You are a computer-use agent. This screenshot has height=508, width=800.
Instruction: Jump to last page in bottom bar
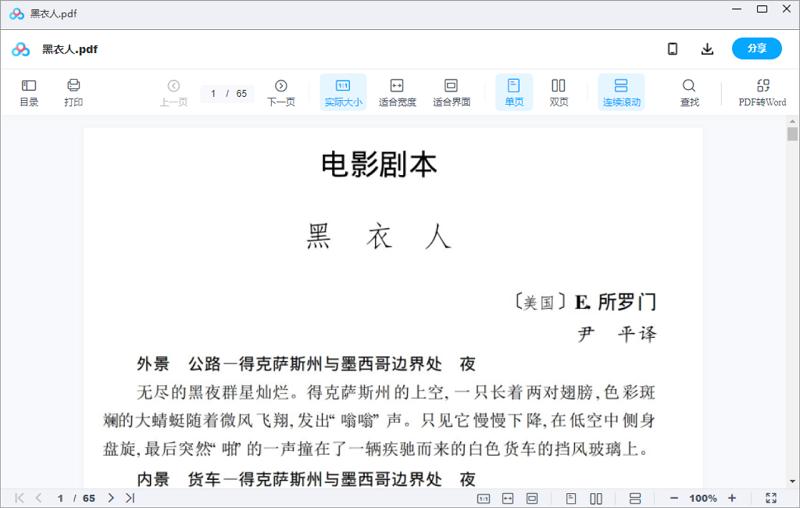[x=130, y=498]
